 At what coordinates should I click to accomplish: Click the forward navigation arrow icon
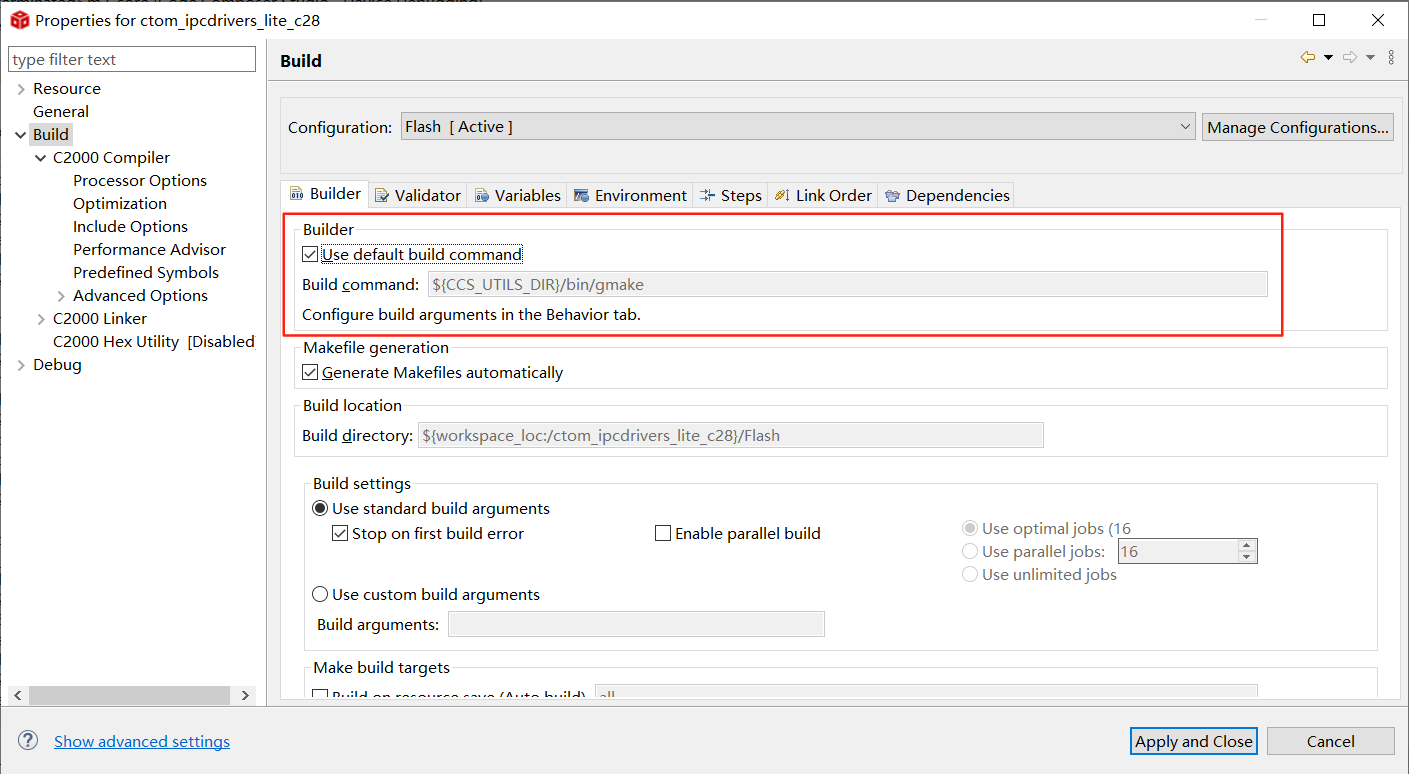click(1349, 58)
